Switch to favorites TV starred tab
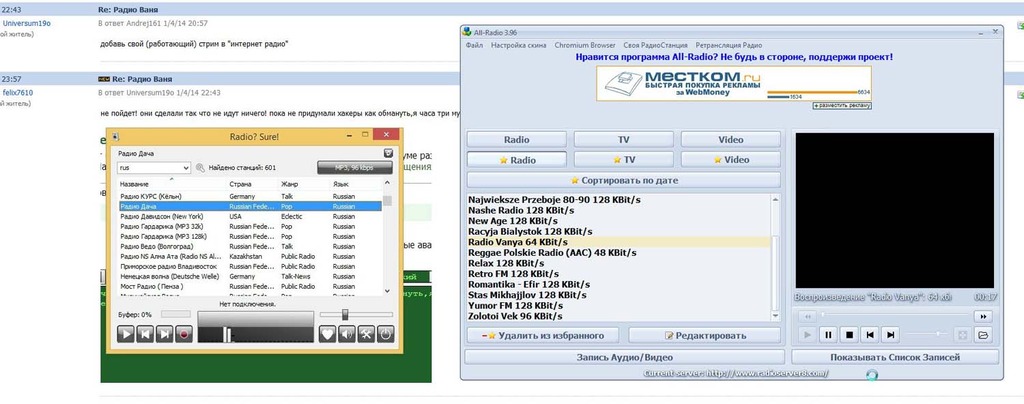 point(623,160)
